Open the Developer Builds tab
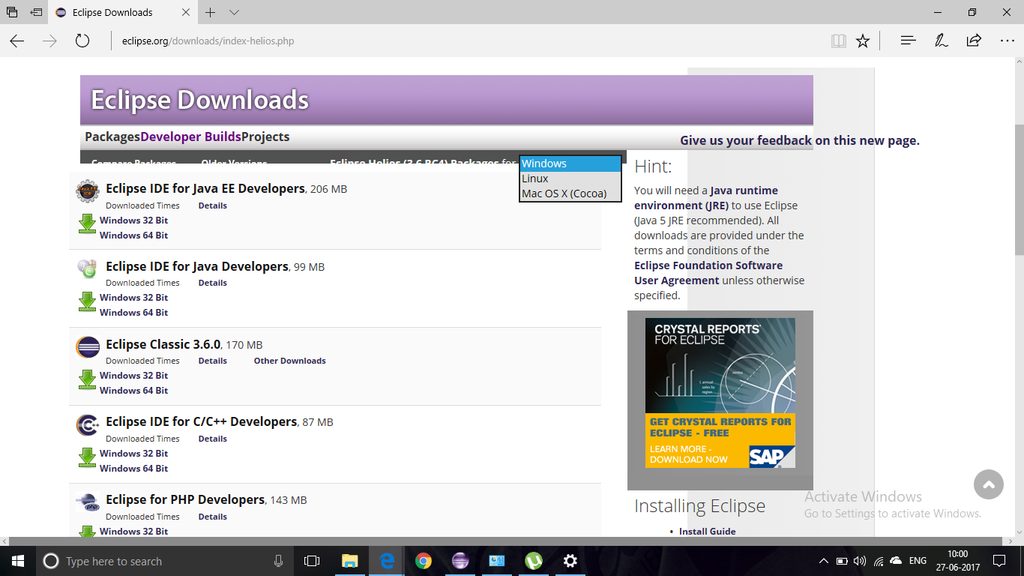 coord(191,136)
